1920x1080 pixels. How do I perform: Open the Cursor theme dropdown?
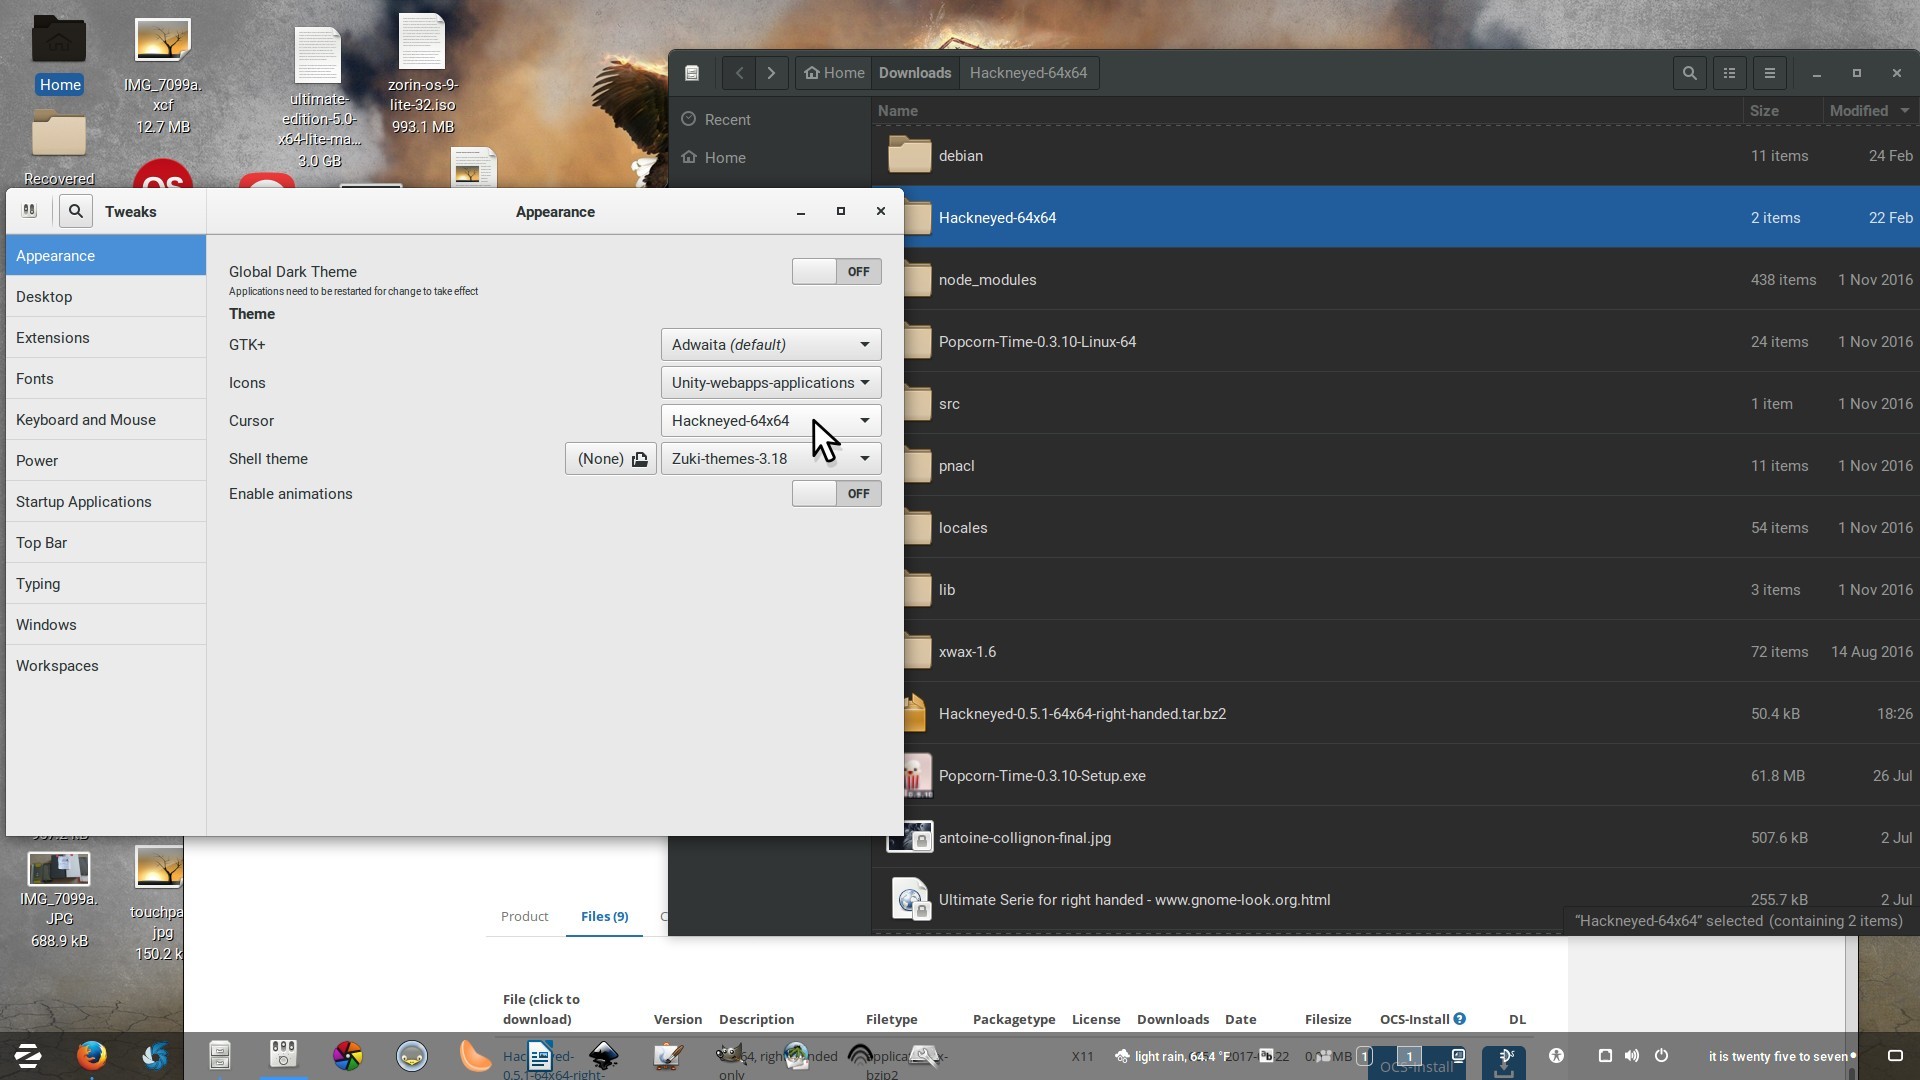pos(770,421)
